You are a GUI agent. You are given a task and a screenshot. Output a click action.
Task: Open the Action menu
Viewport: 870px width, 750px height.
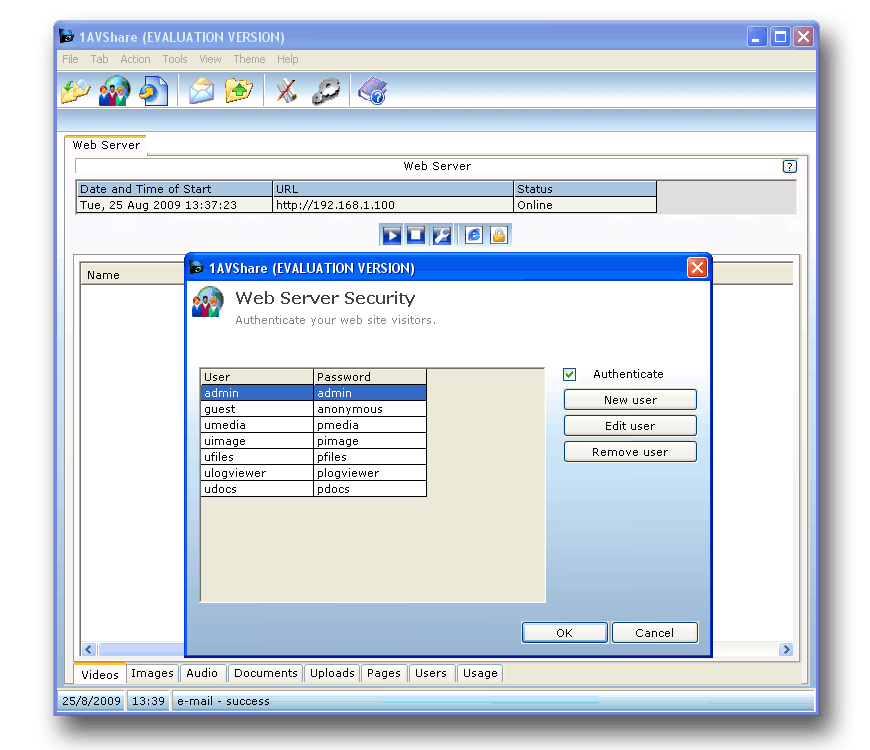coord(135,59)
